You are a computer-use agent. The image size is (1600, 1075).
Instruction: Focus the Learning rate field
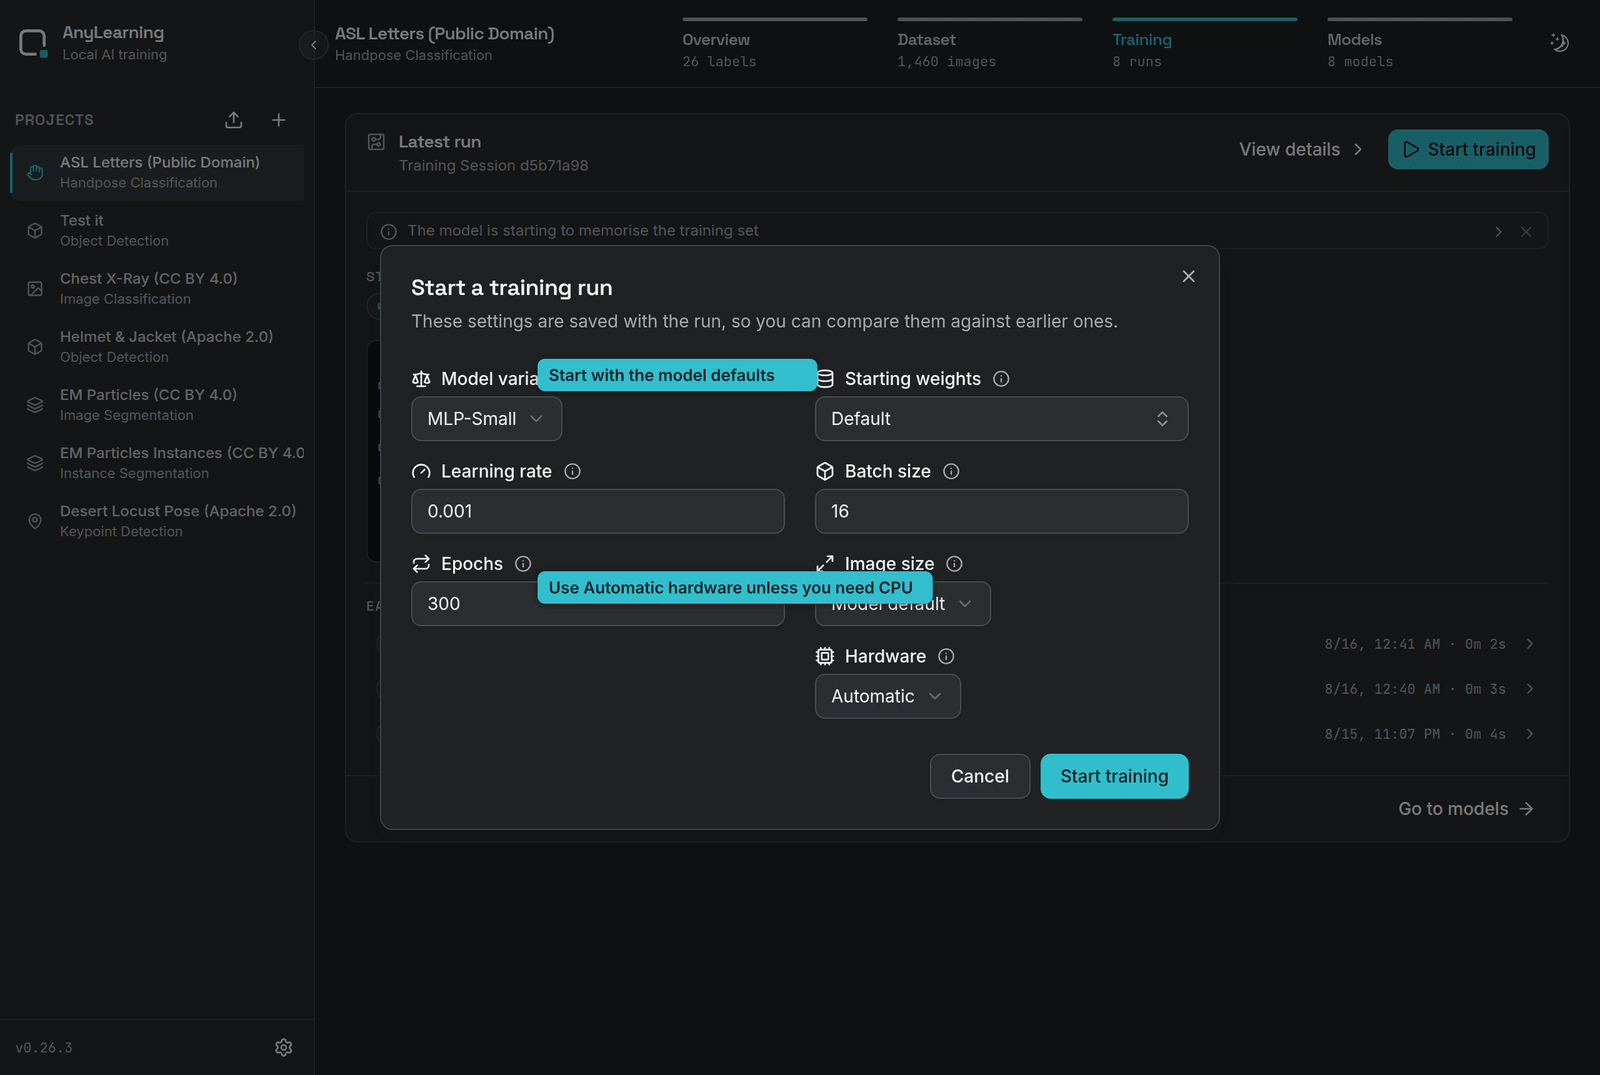click(598, 511)
